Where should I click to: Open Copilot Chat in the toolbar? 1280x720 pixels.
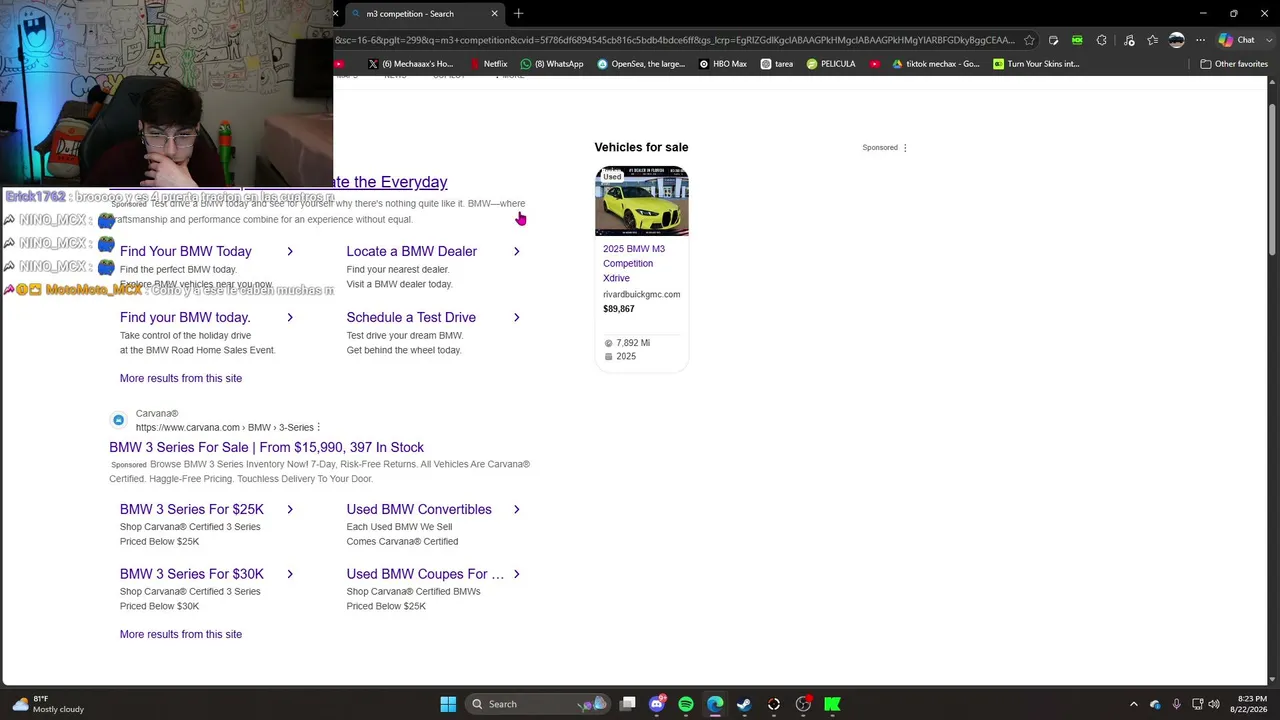(1237, 40)
